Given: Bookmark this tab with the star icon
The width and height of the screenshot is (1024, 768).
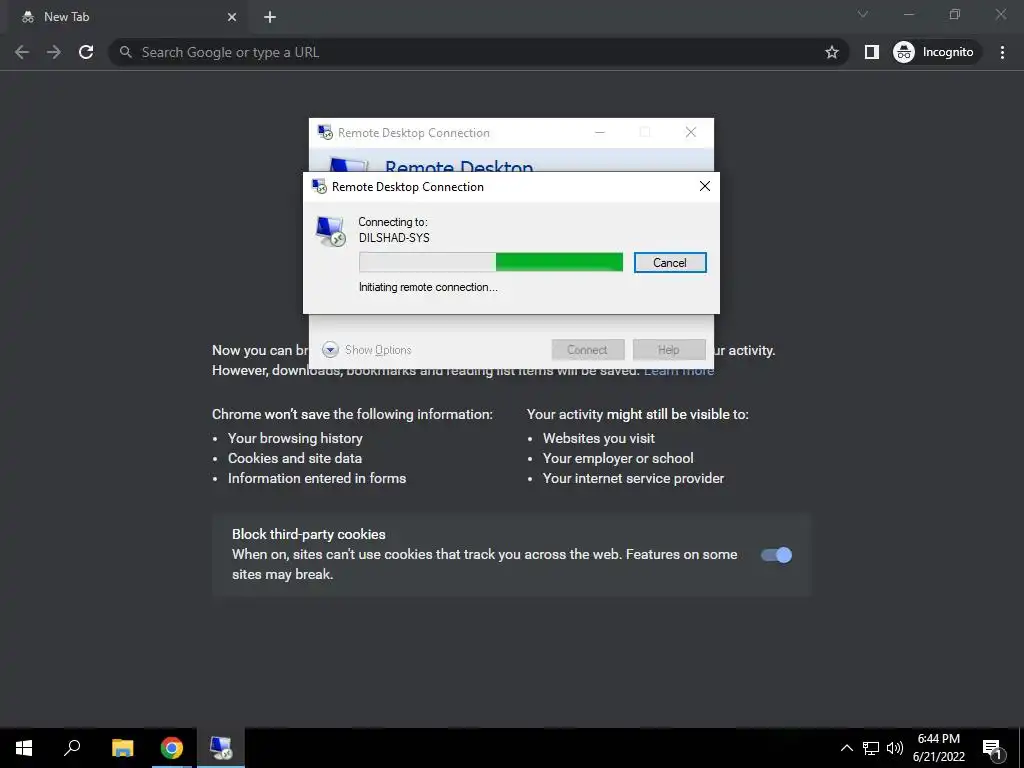Looking at the screenshot, I should click(831, 52).
